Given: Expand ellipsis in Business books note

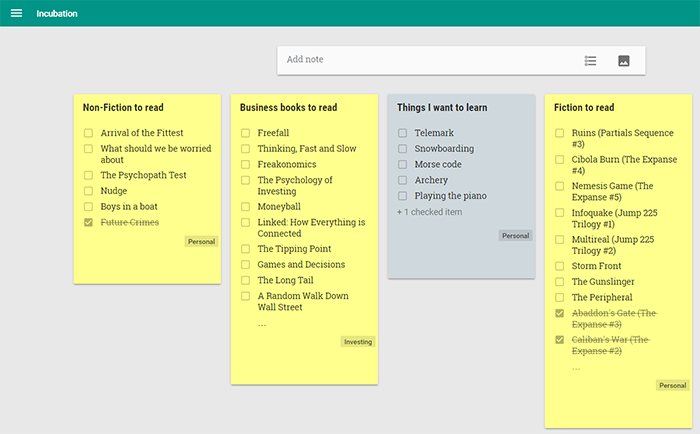Looking at the screenshot, I should 262,324.
